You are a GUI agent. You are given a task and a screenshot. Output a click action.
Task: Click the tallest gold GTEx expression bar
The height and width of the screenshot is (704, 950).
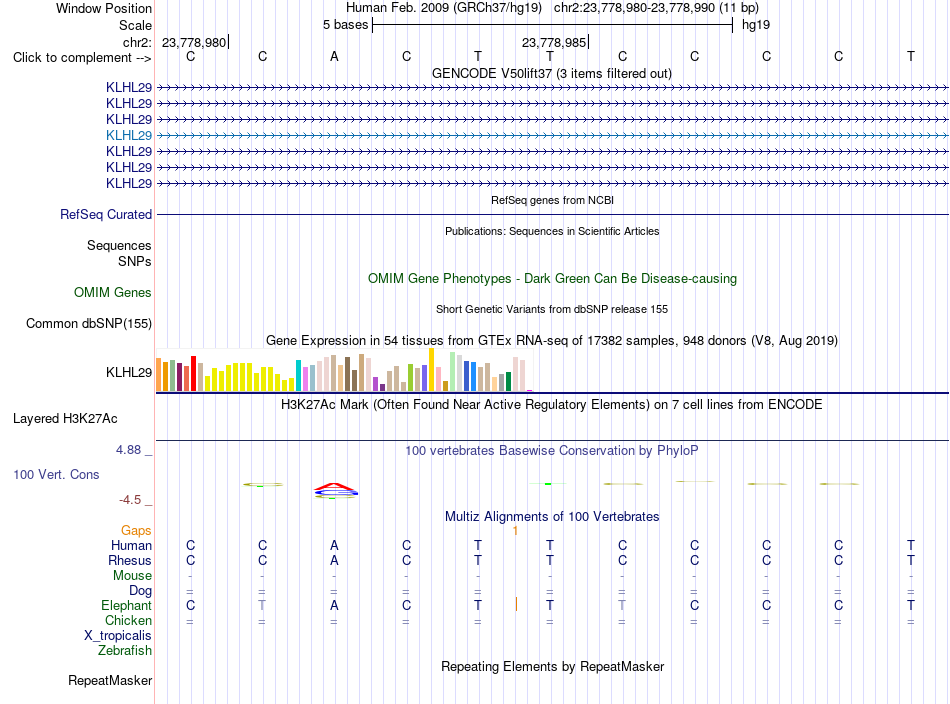tap(431, 370)
